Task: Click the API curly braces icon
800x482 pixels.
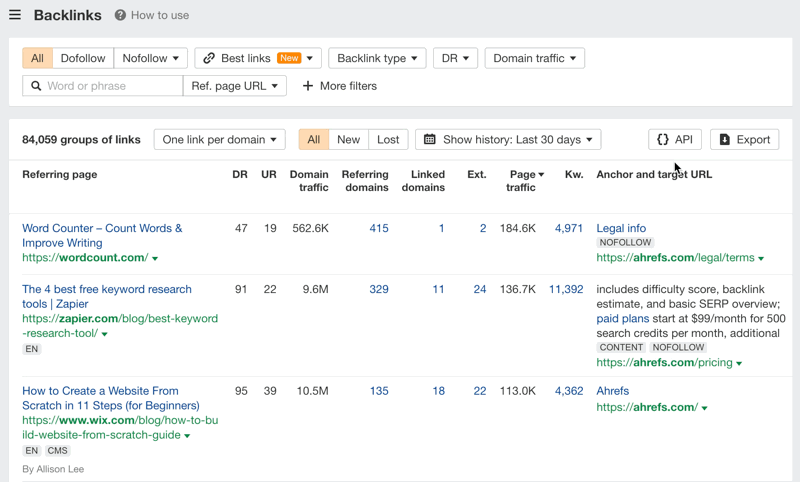Action: pos(663,140)
